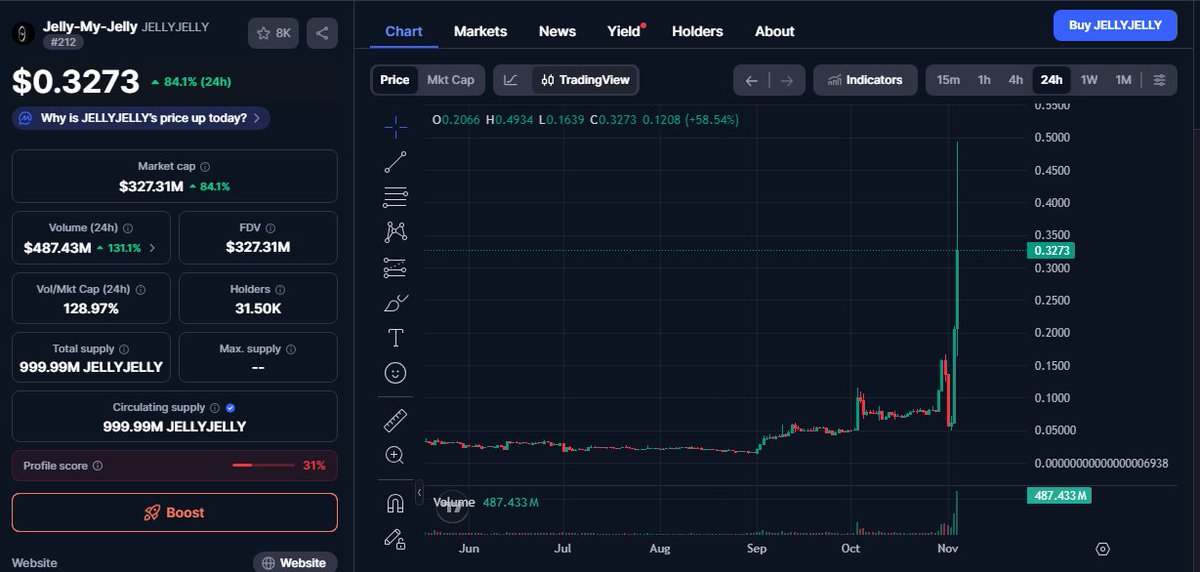Click the 128.97% Vol/Mkt Cap value

point(90,308)
